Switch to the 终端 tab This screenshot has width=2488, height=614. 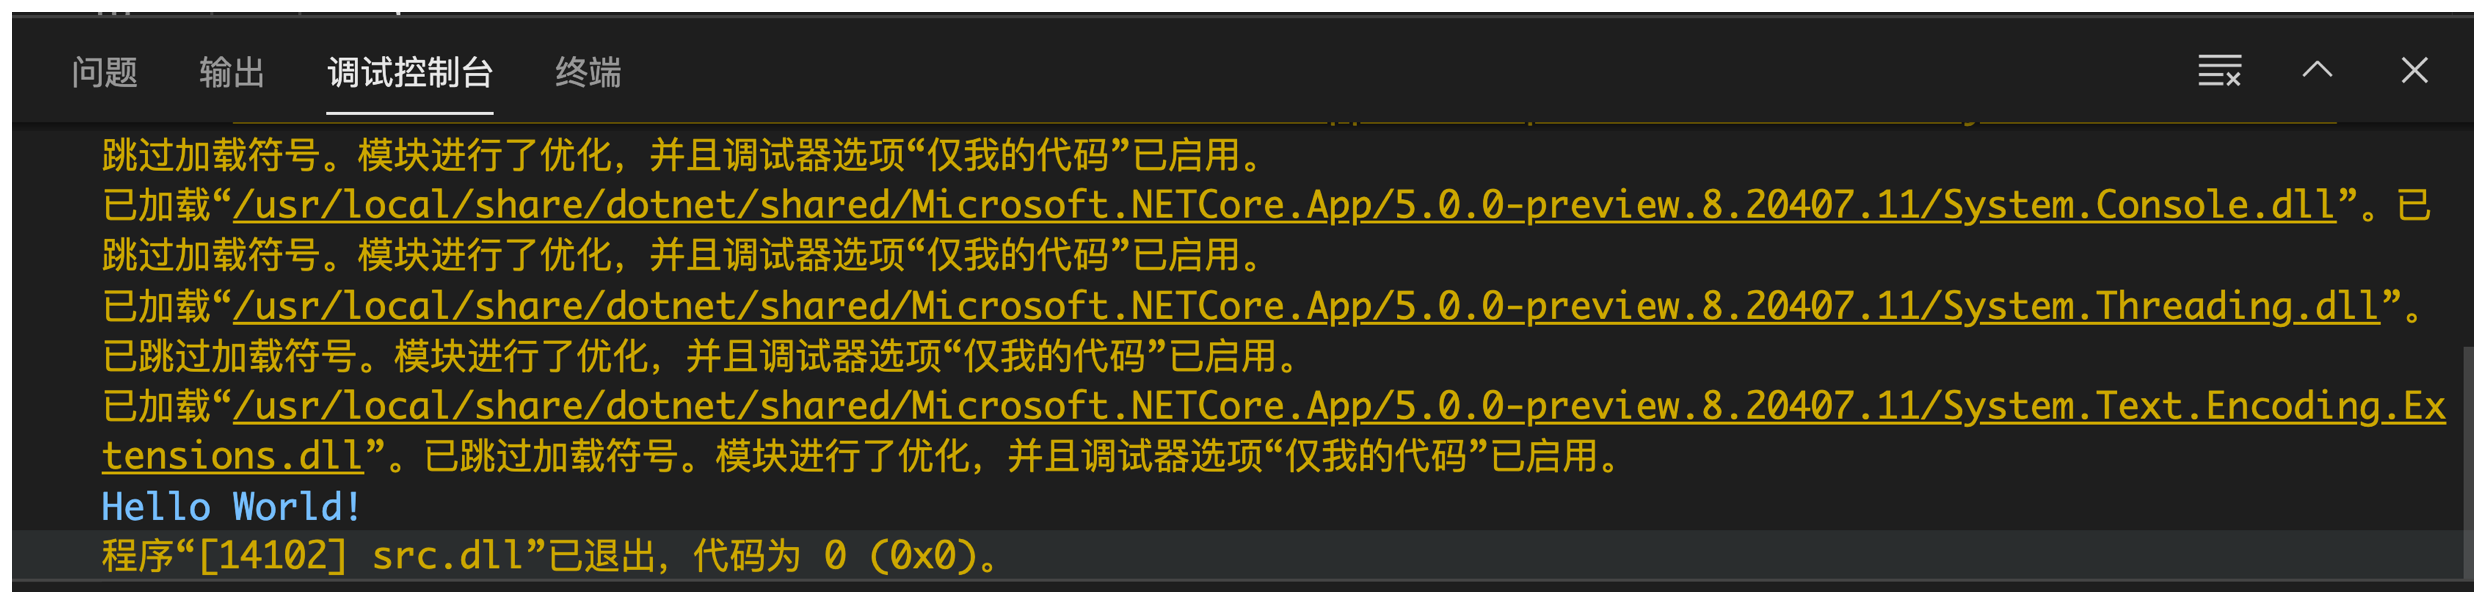pyautogui.click(x=588, y=72)
